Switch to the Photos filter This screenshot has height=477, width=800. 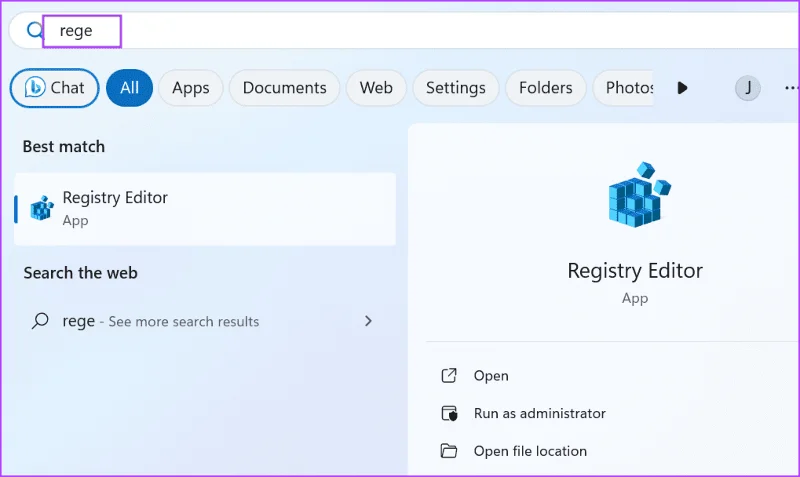tap(623, 88)
